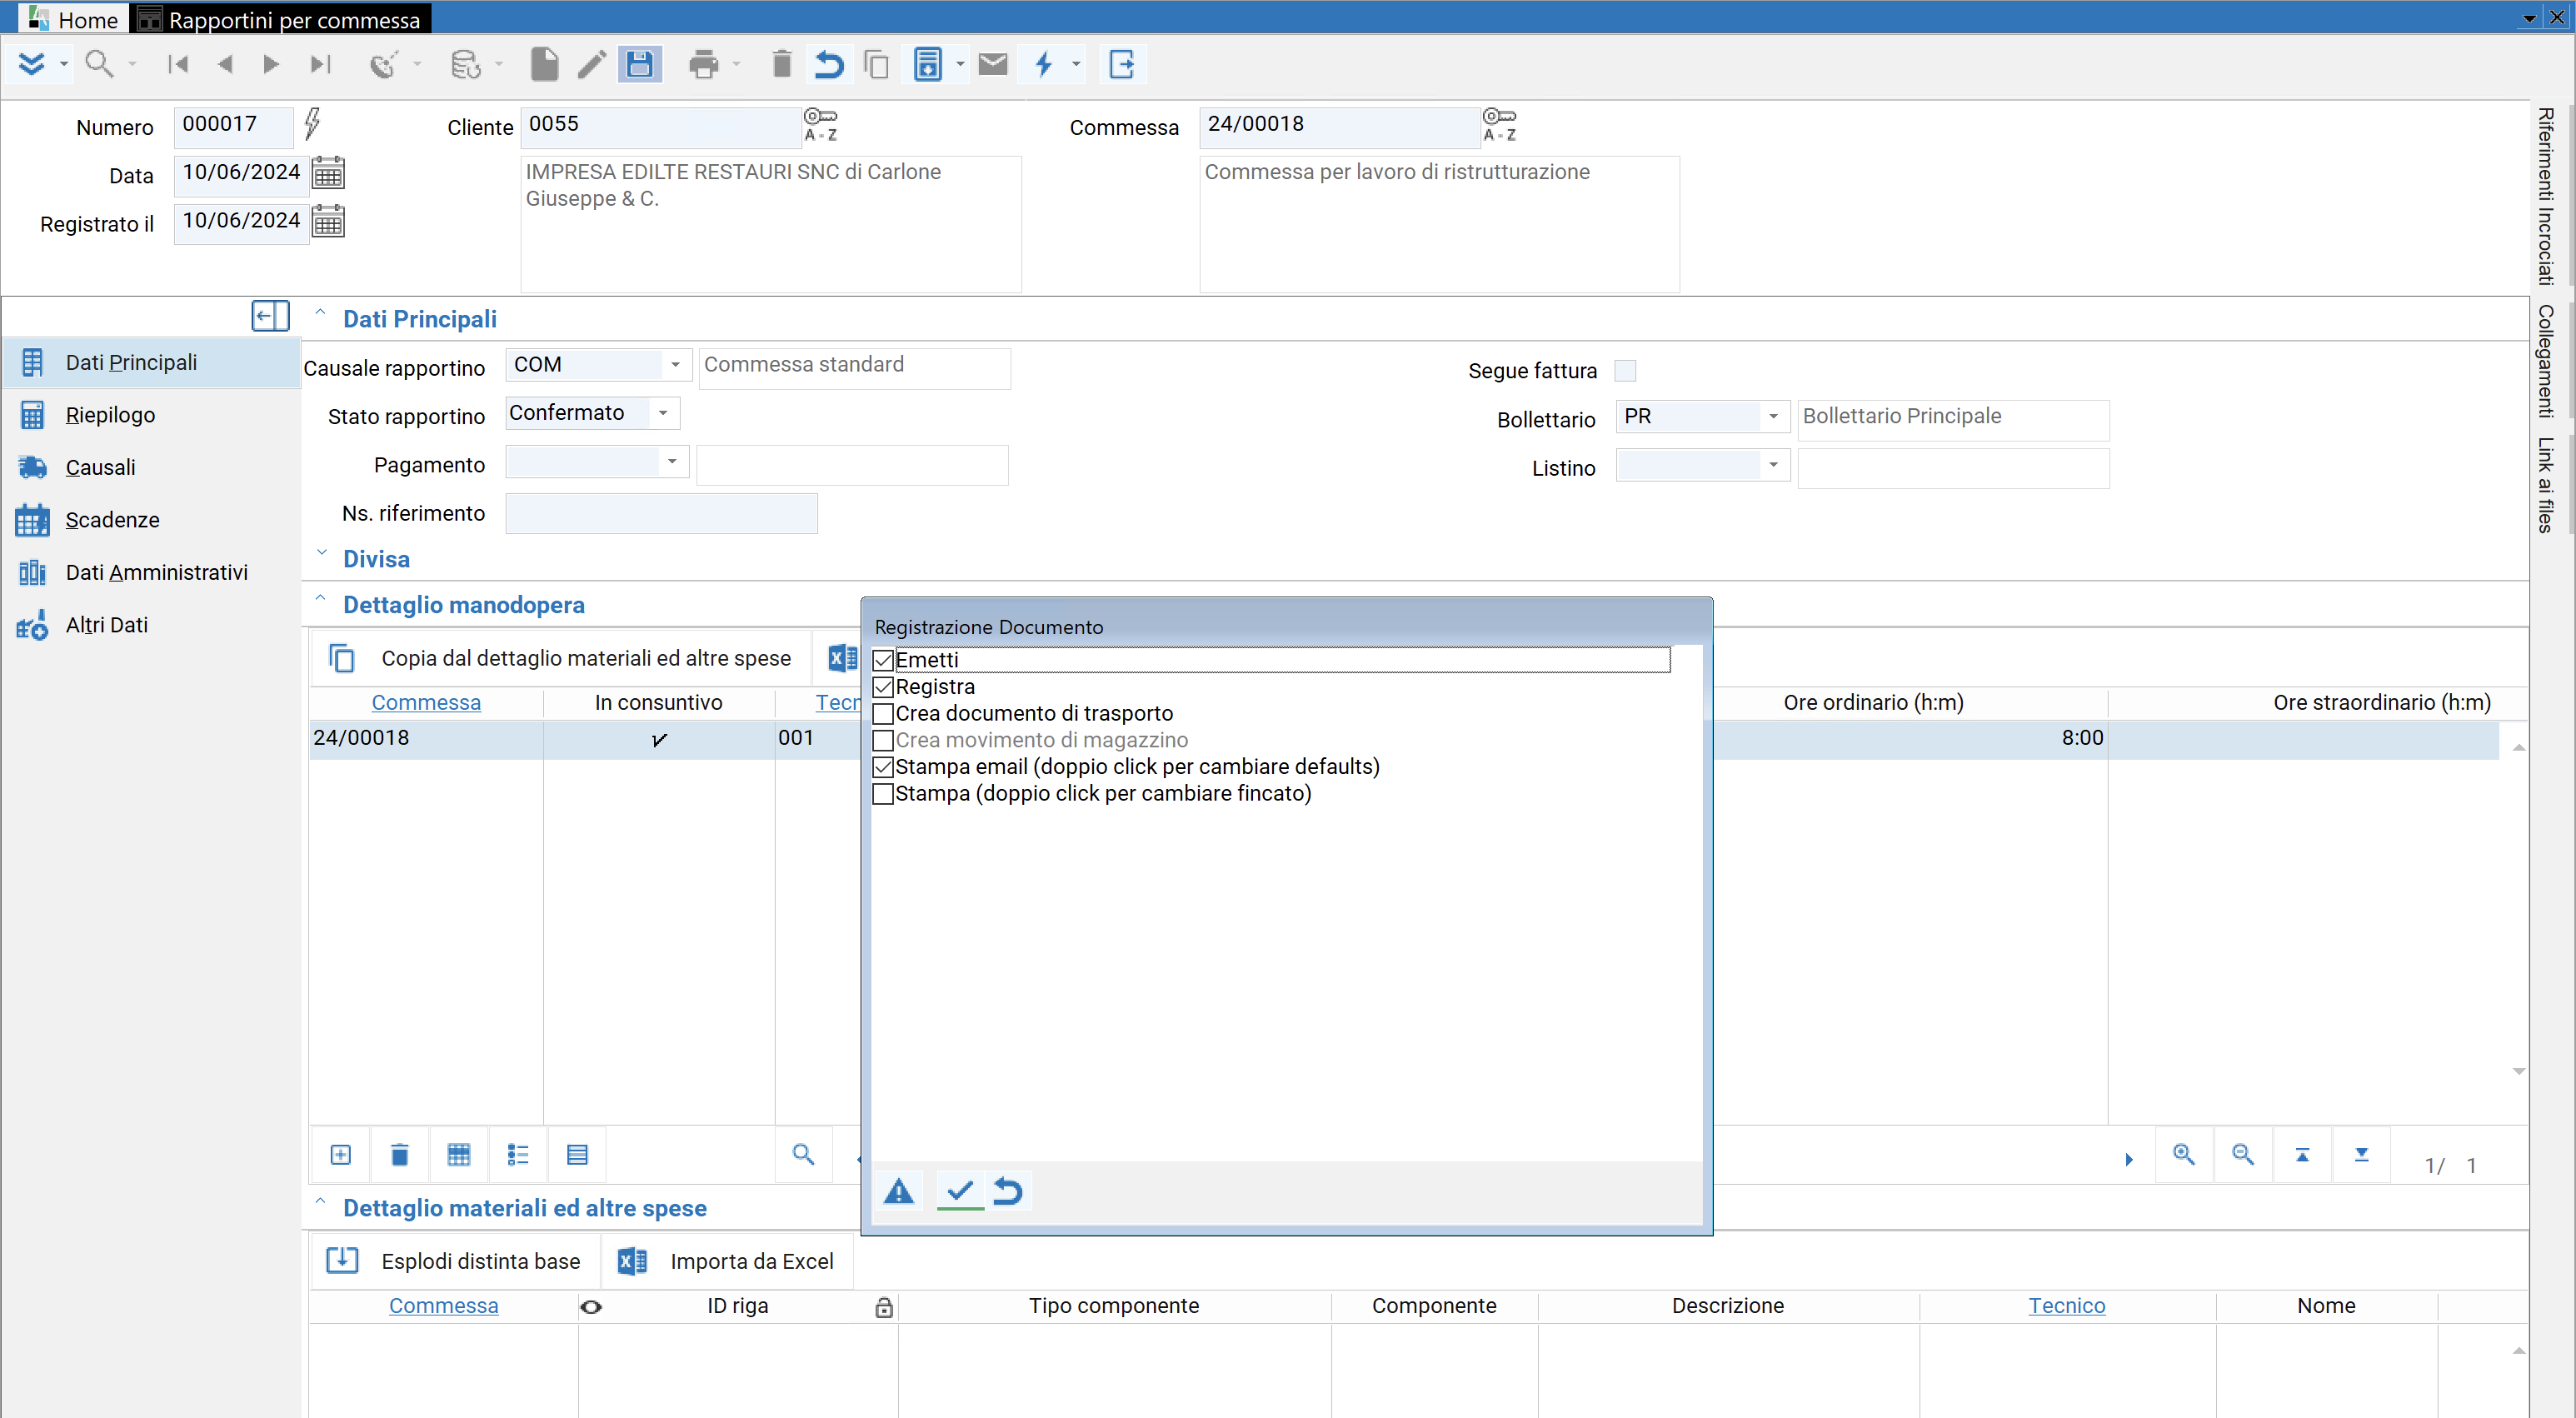This screenshot has height=1418, width=2576.
Task: Go to first record icon
Action: click(179, 64)
